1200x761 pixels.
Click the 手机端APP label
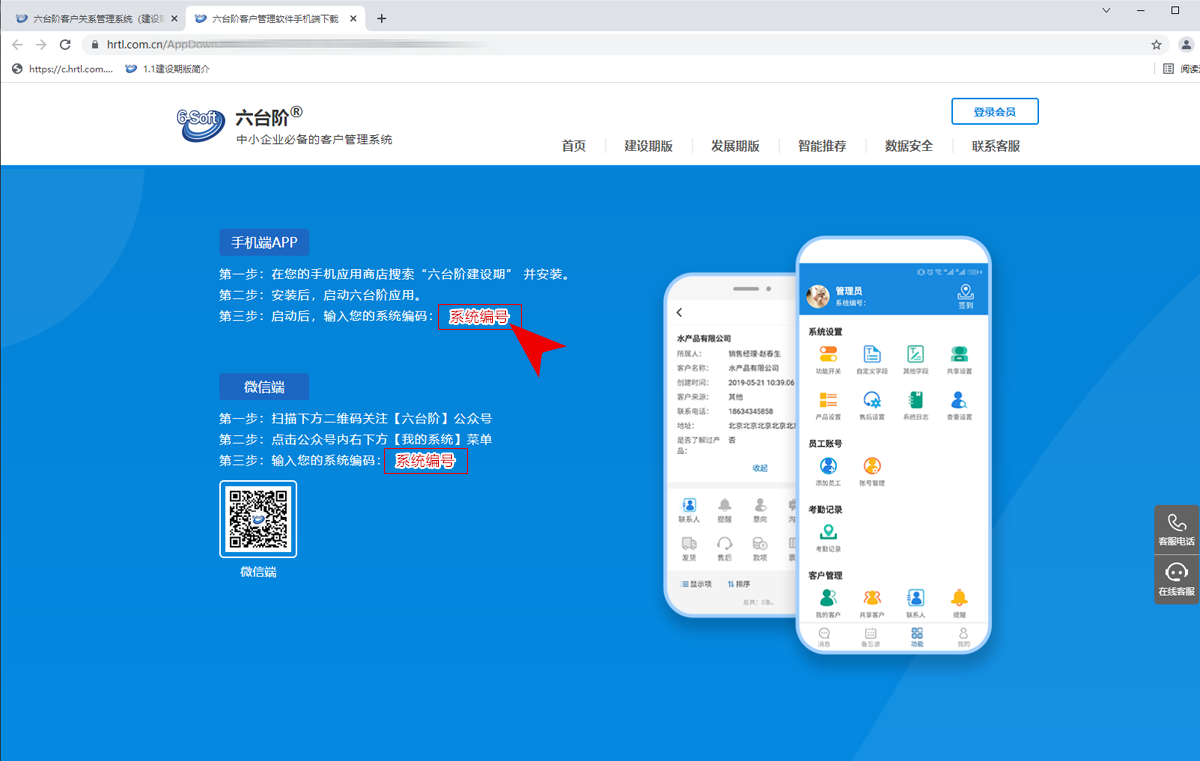coord(265,243)
